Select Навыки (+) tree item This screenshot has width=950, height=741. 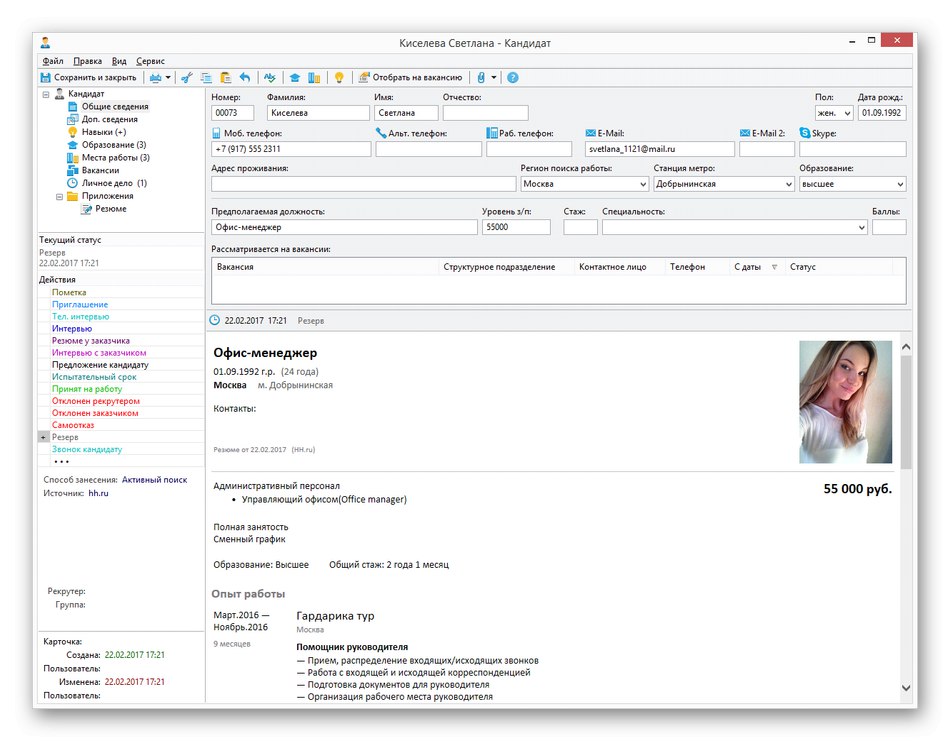click(104, 132)
